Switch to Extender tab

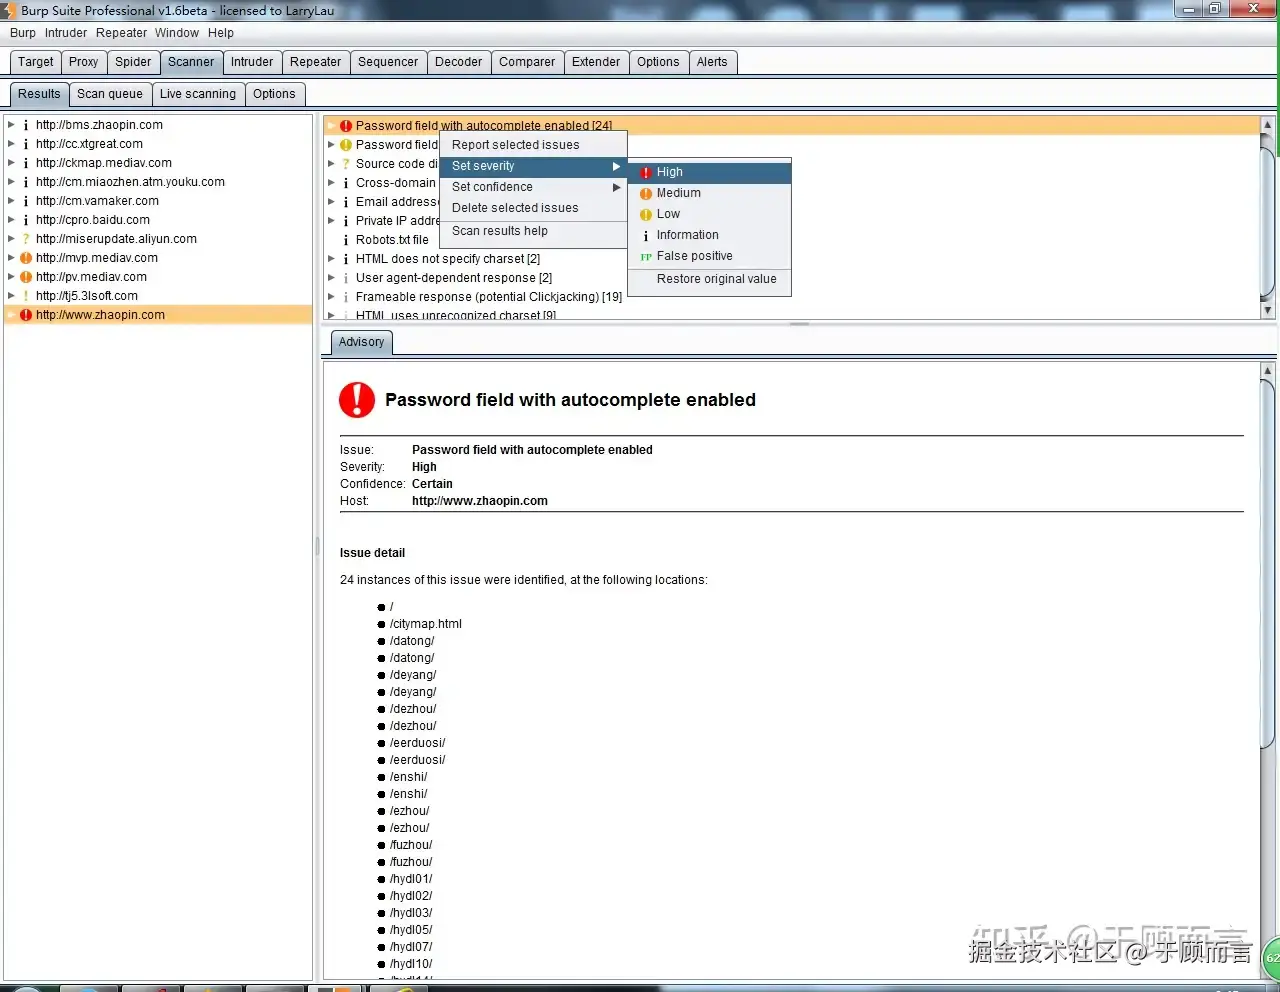(x=596, y=62)
